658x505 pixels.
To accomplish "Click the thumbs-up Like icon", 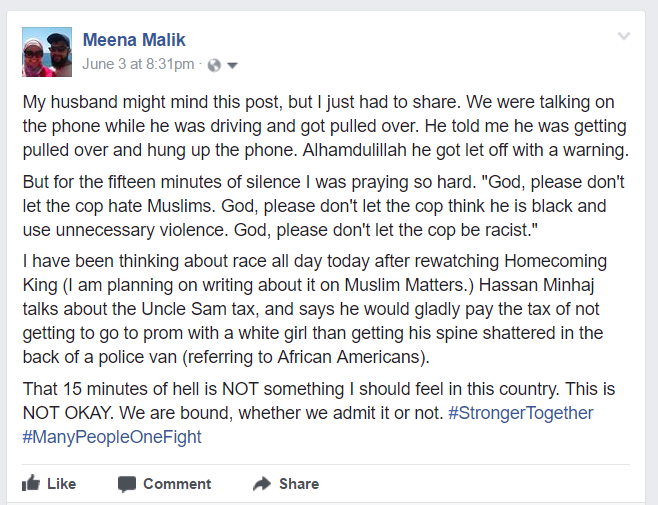I will pyautogui.click(x=31, y=484).
